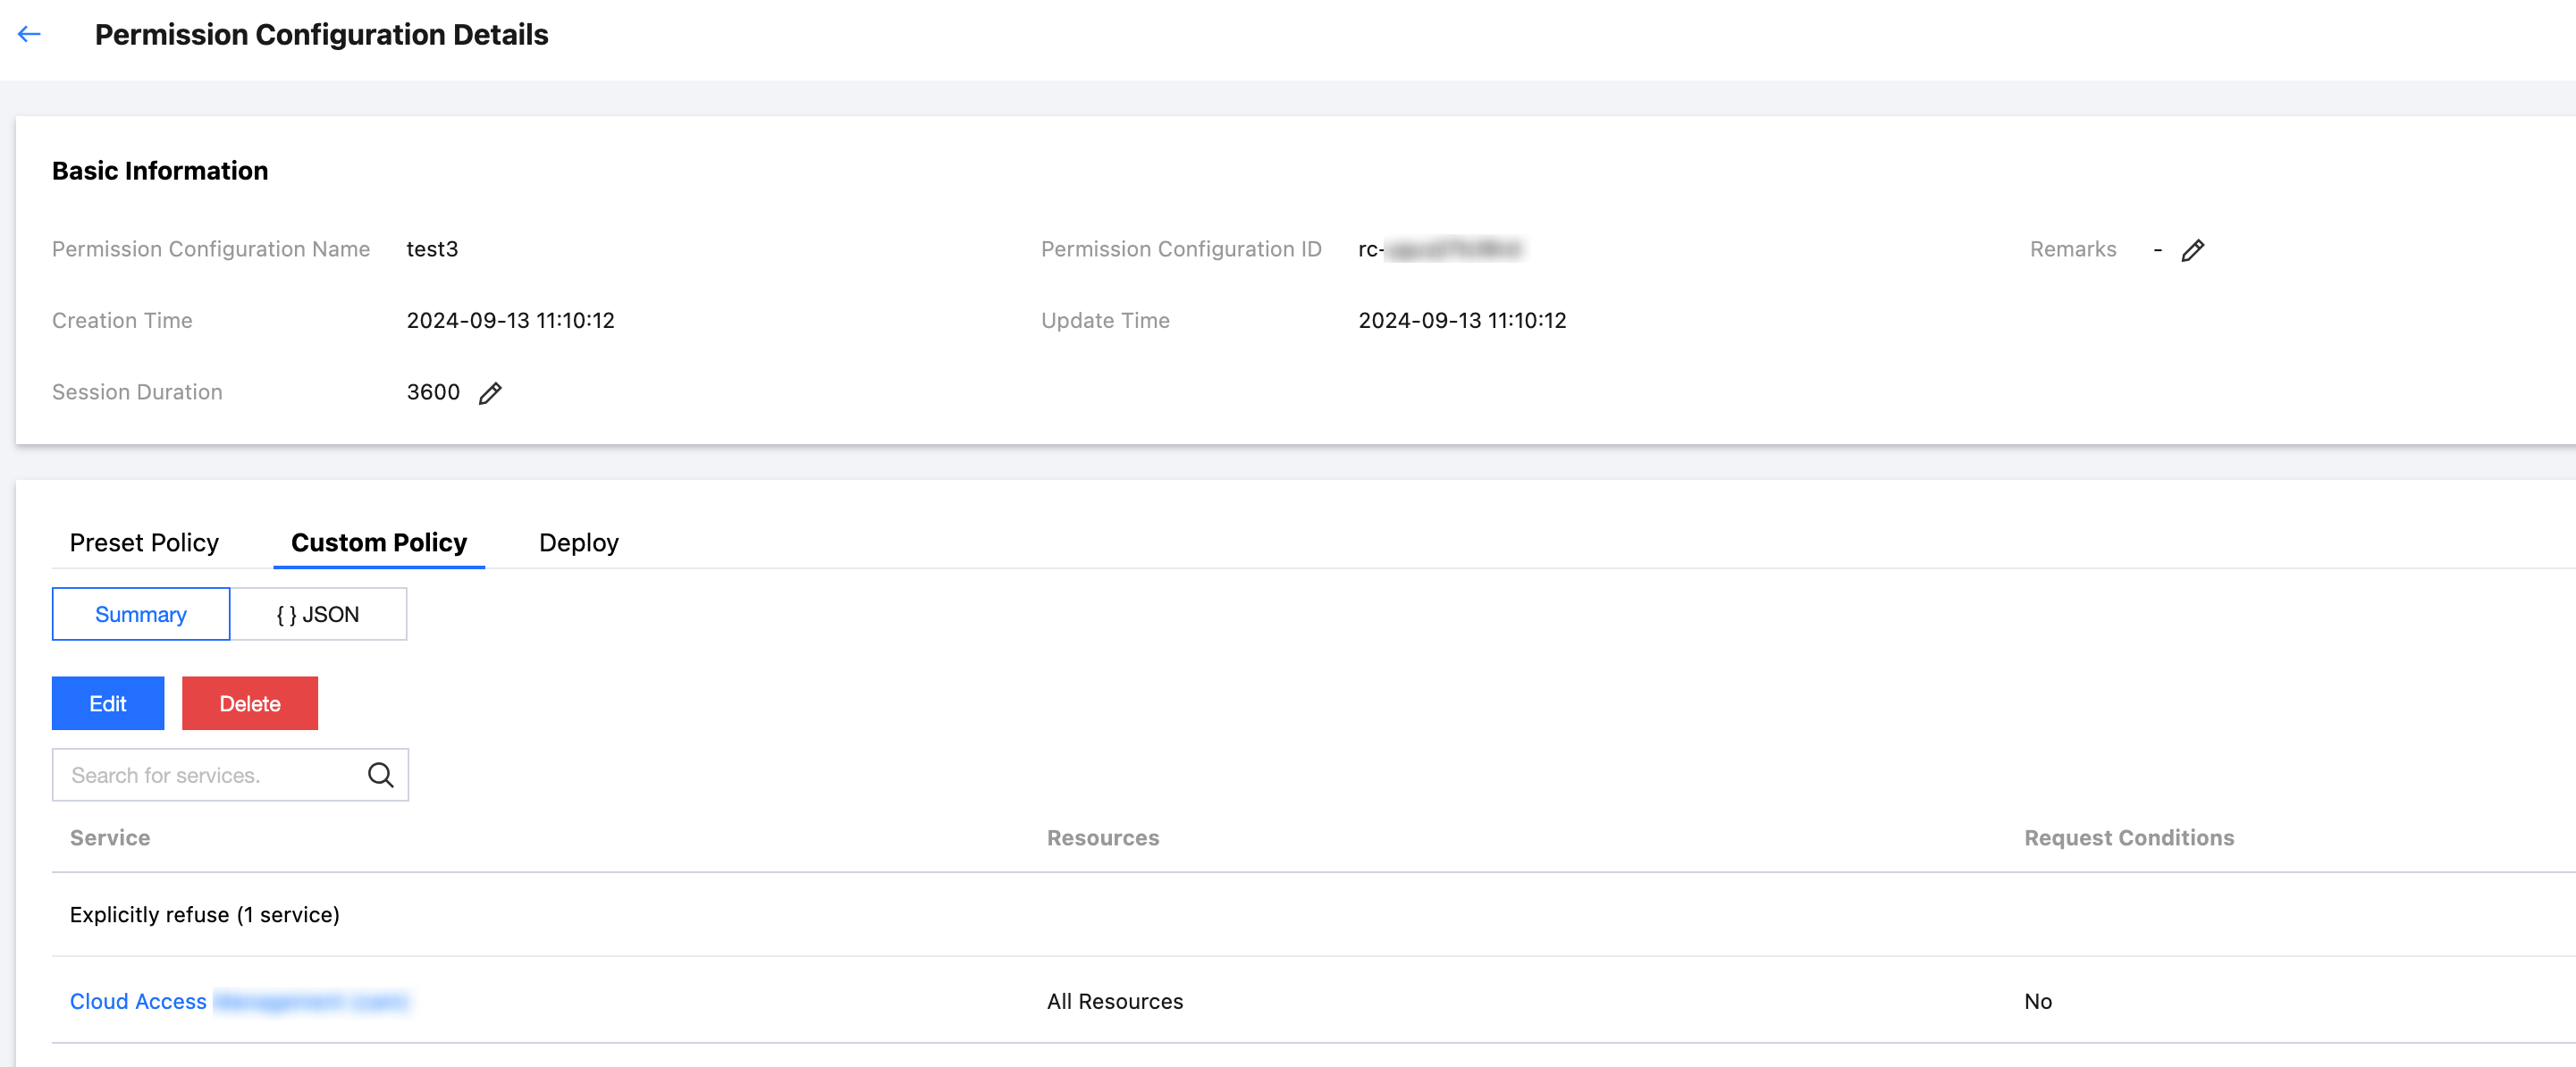This screenshot has height=1067, width=2576.
Task: Click the test3 configuration name value
Action: 432,249
